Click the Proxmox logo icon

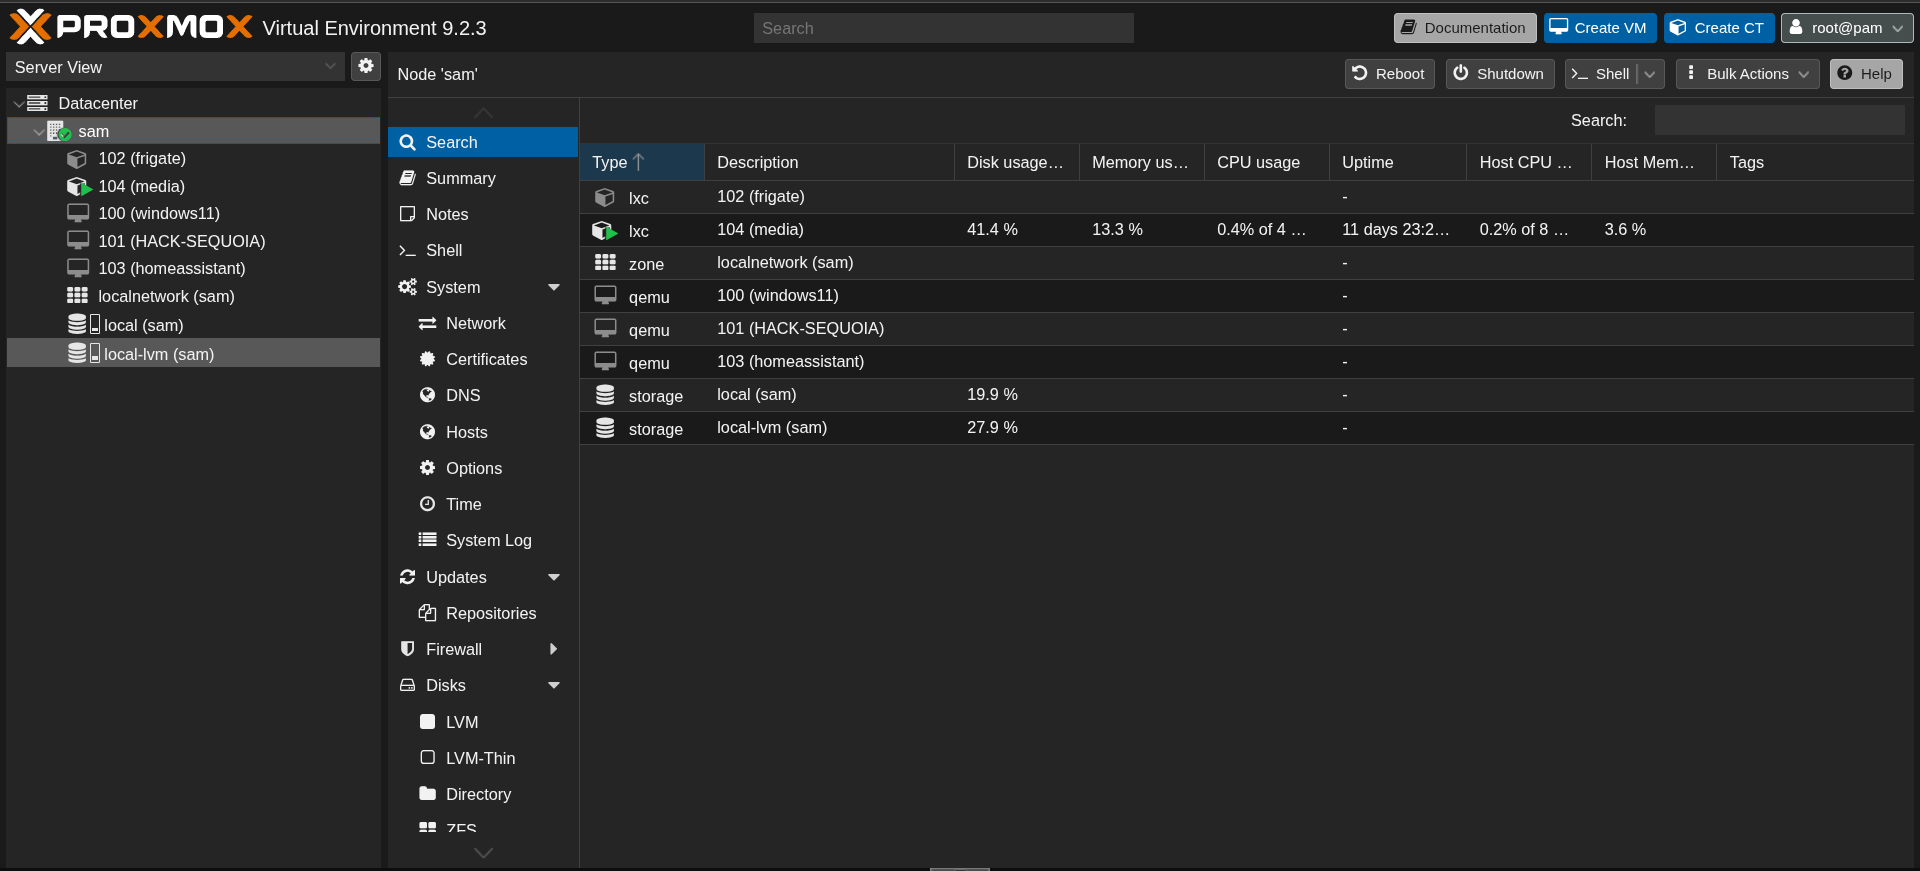point(30,27)
